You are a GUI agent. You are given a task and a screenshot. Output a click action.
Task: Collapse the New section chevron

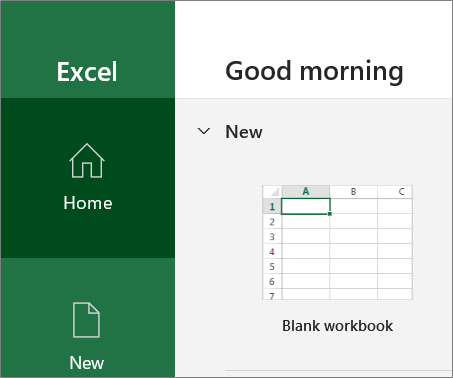pos(204,131)
